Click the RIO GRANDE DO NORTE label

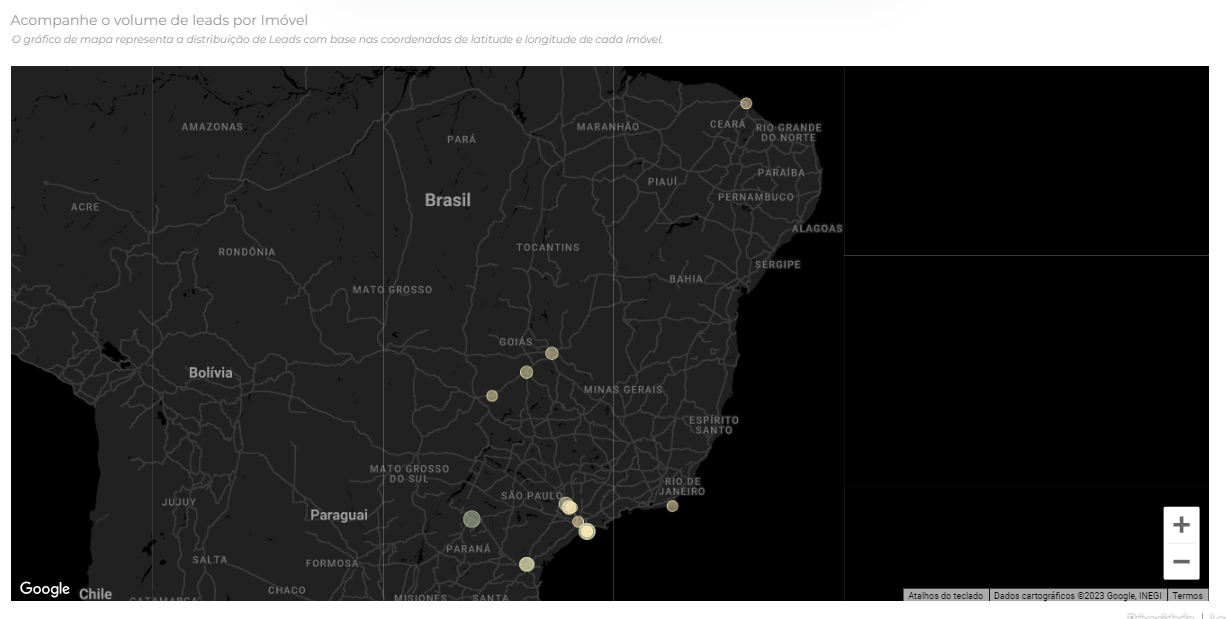789,132
